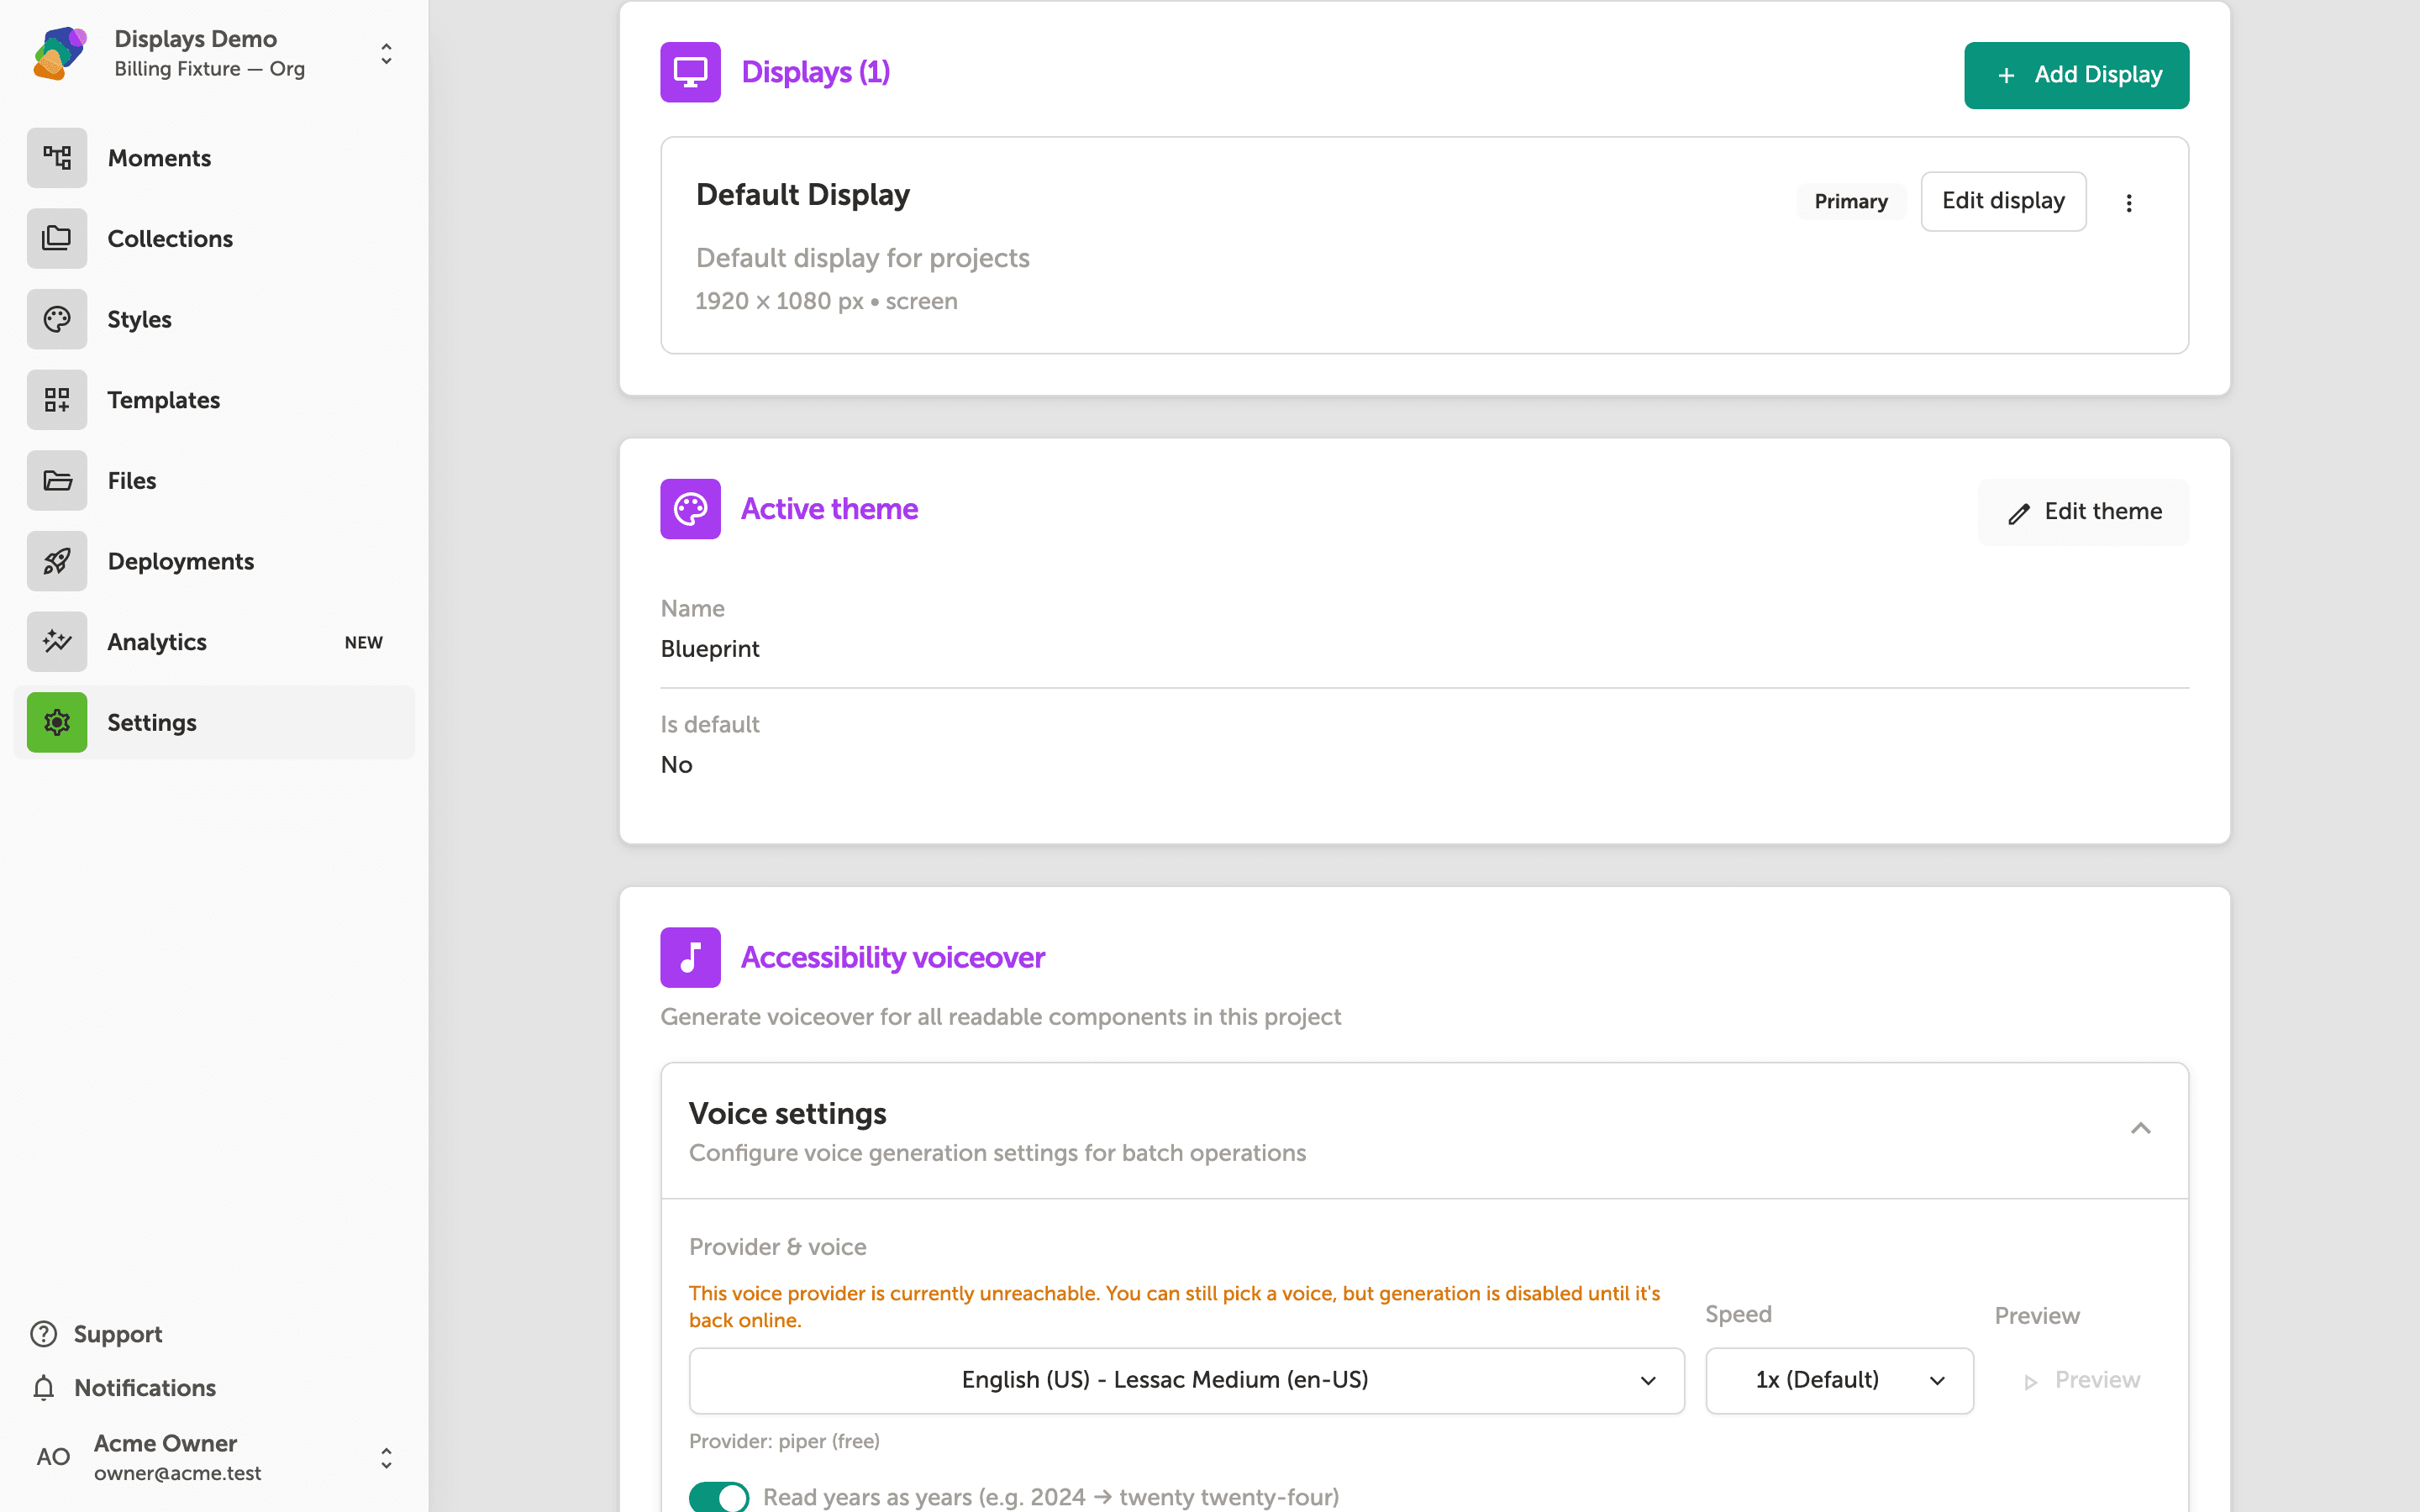Click the Provider: piper (free) text
Screen dimensions: 2420x1512
pos(784,1441)
